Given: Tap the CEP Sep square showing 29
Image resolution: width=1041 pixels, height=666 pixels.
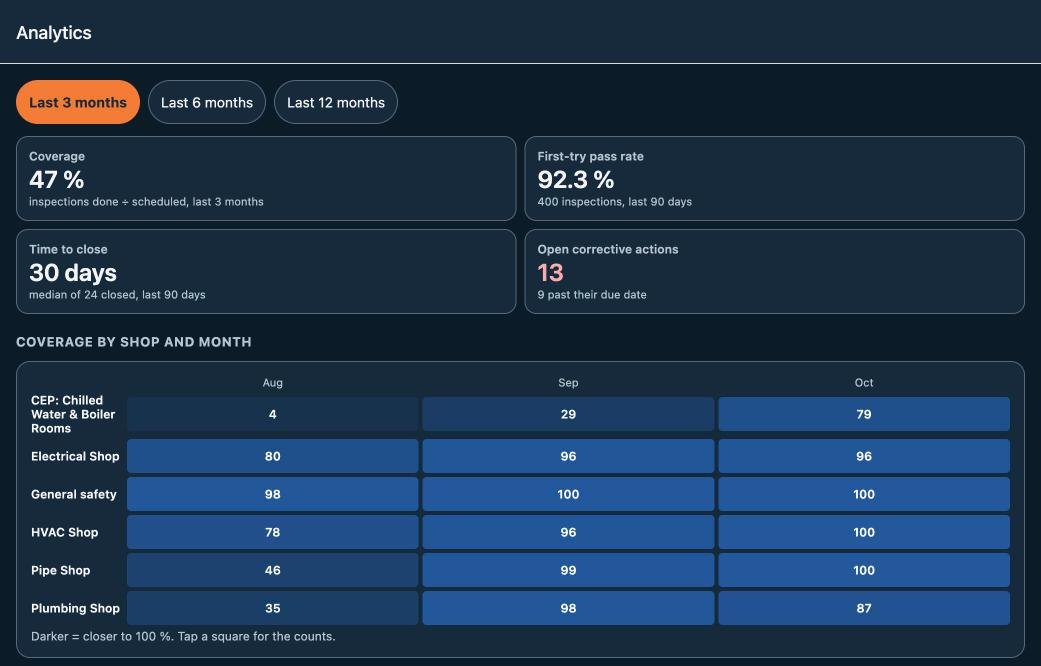Looking at the screenshot, I should coord(568,414).
